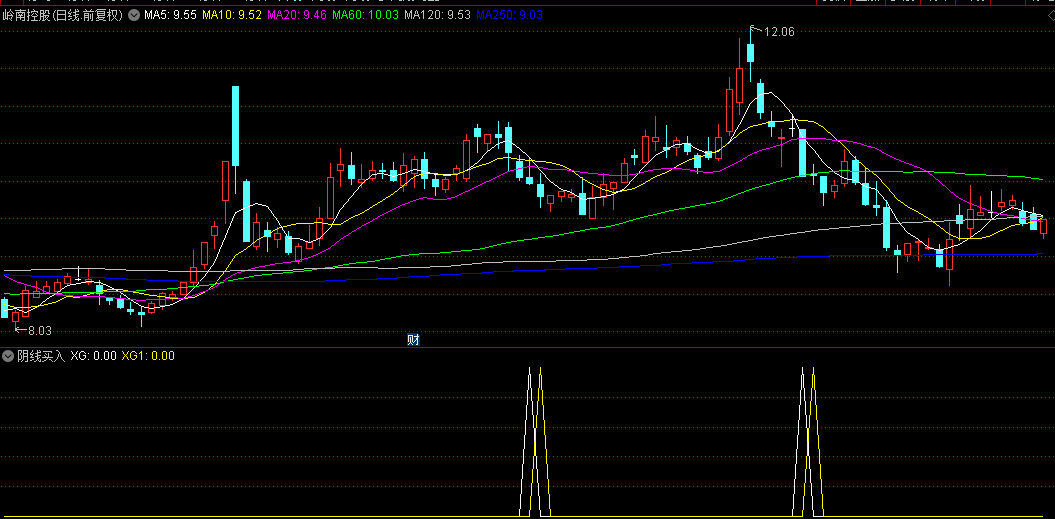Click the 12.06 high price marker
Screen dimensions: 1055x519
point(778,31)
